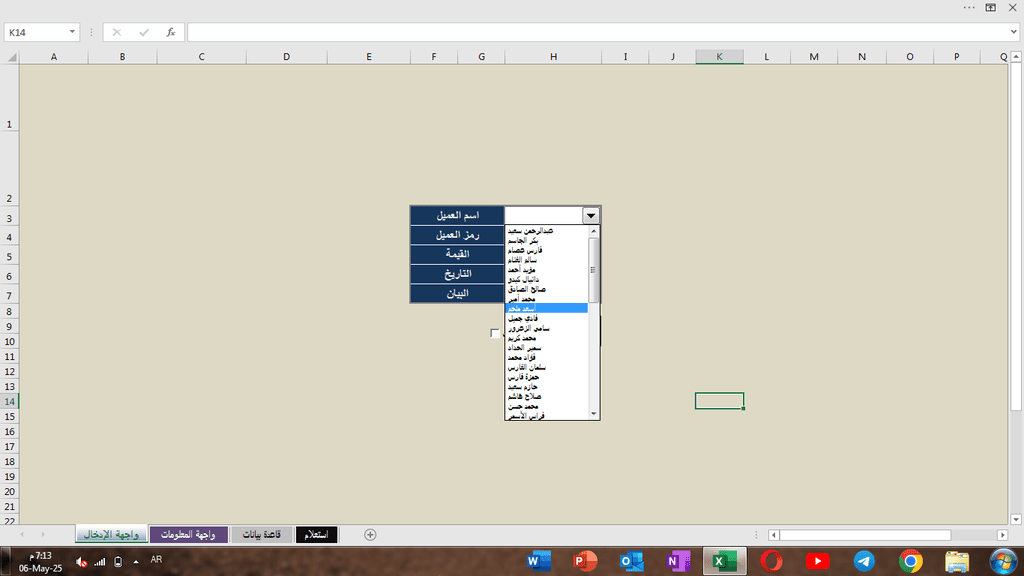The width and height of the screenshot is (1024, 576).
Task: Switch to واجهة الإدخال sheet tab
Action: [111, 535]
